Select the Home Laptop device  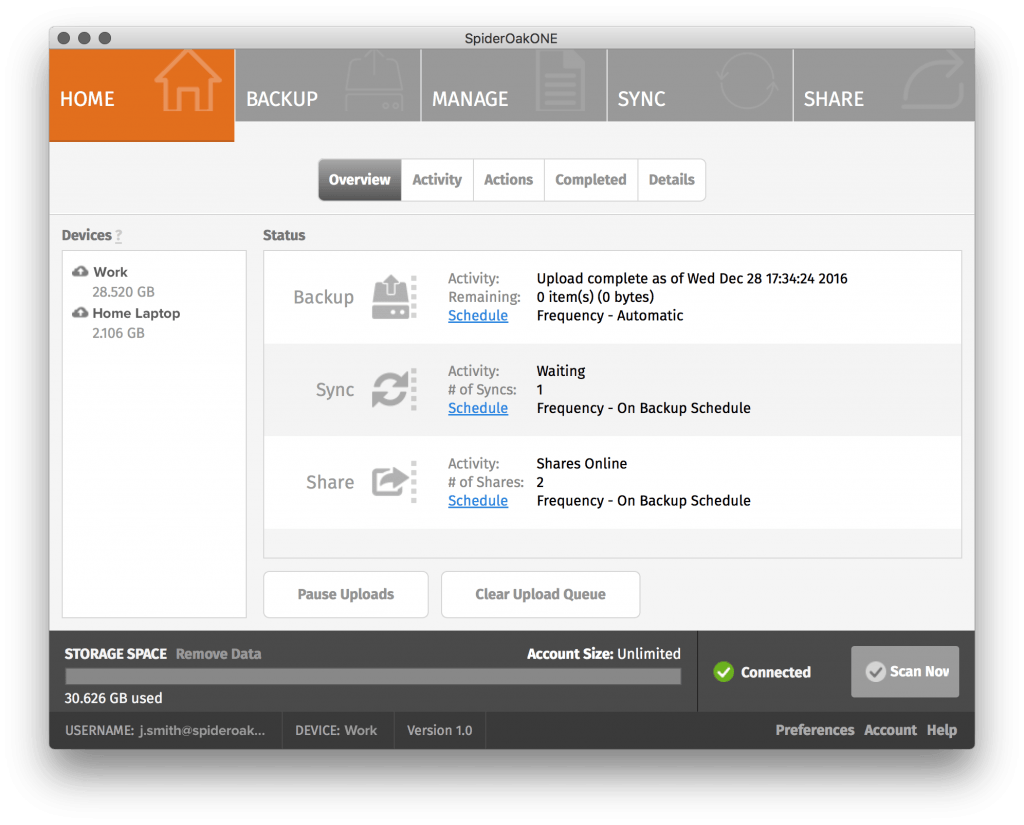point(136,314)
